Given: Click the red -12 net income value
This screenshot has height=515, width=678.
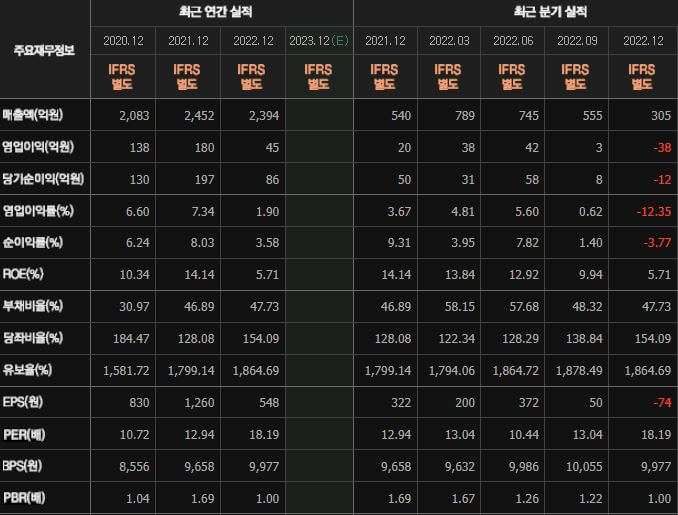Looking at the screenshot, I should (662, 180).
